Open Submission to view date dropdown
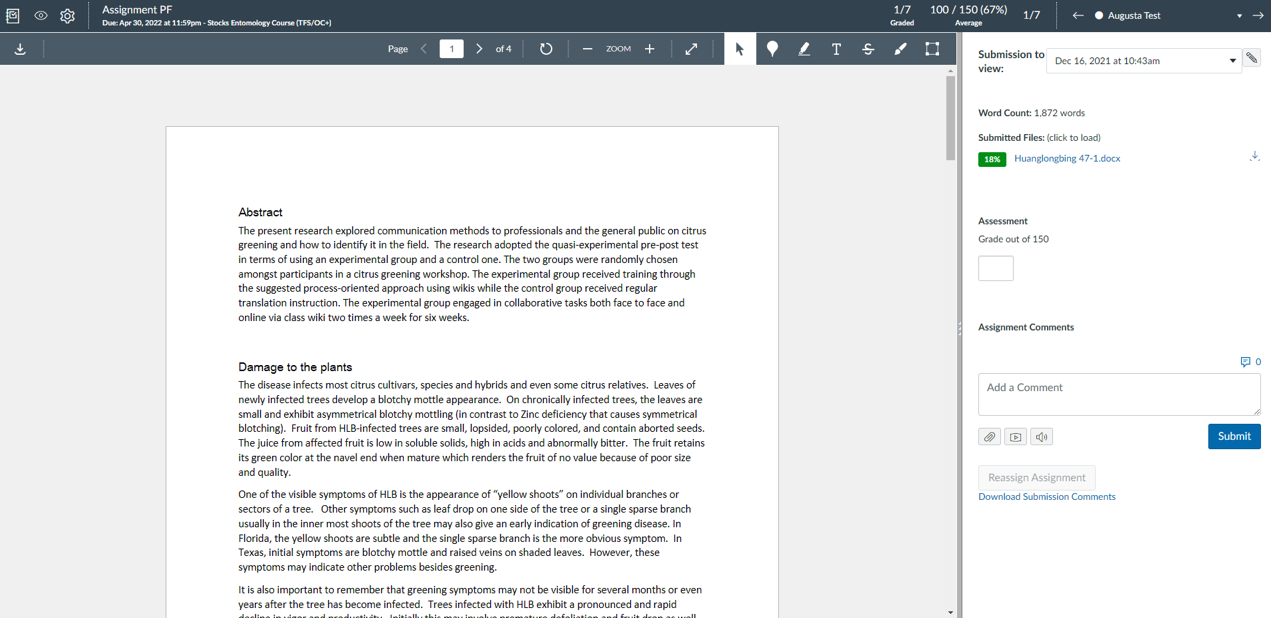 tap(1144, 61)
